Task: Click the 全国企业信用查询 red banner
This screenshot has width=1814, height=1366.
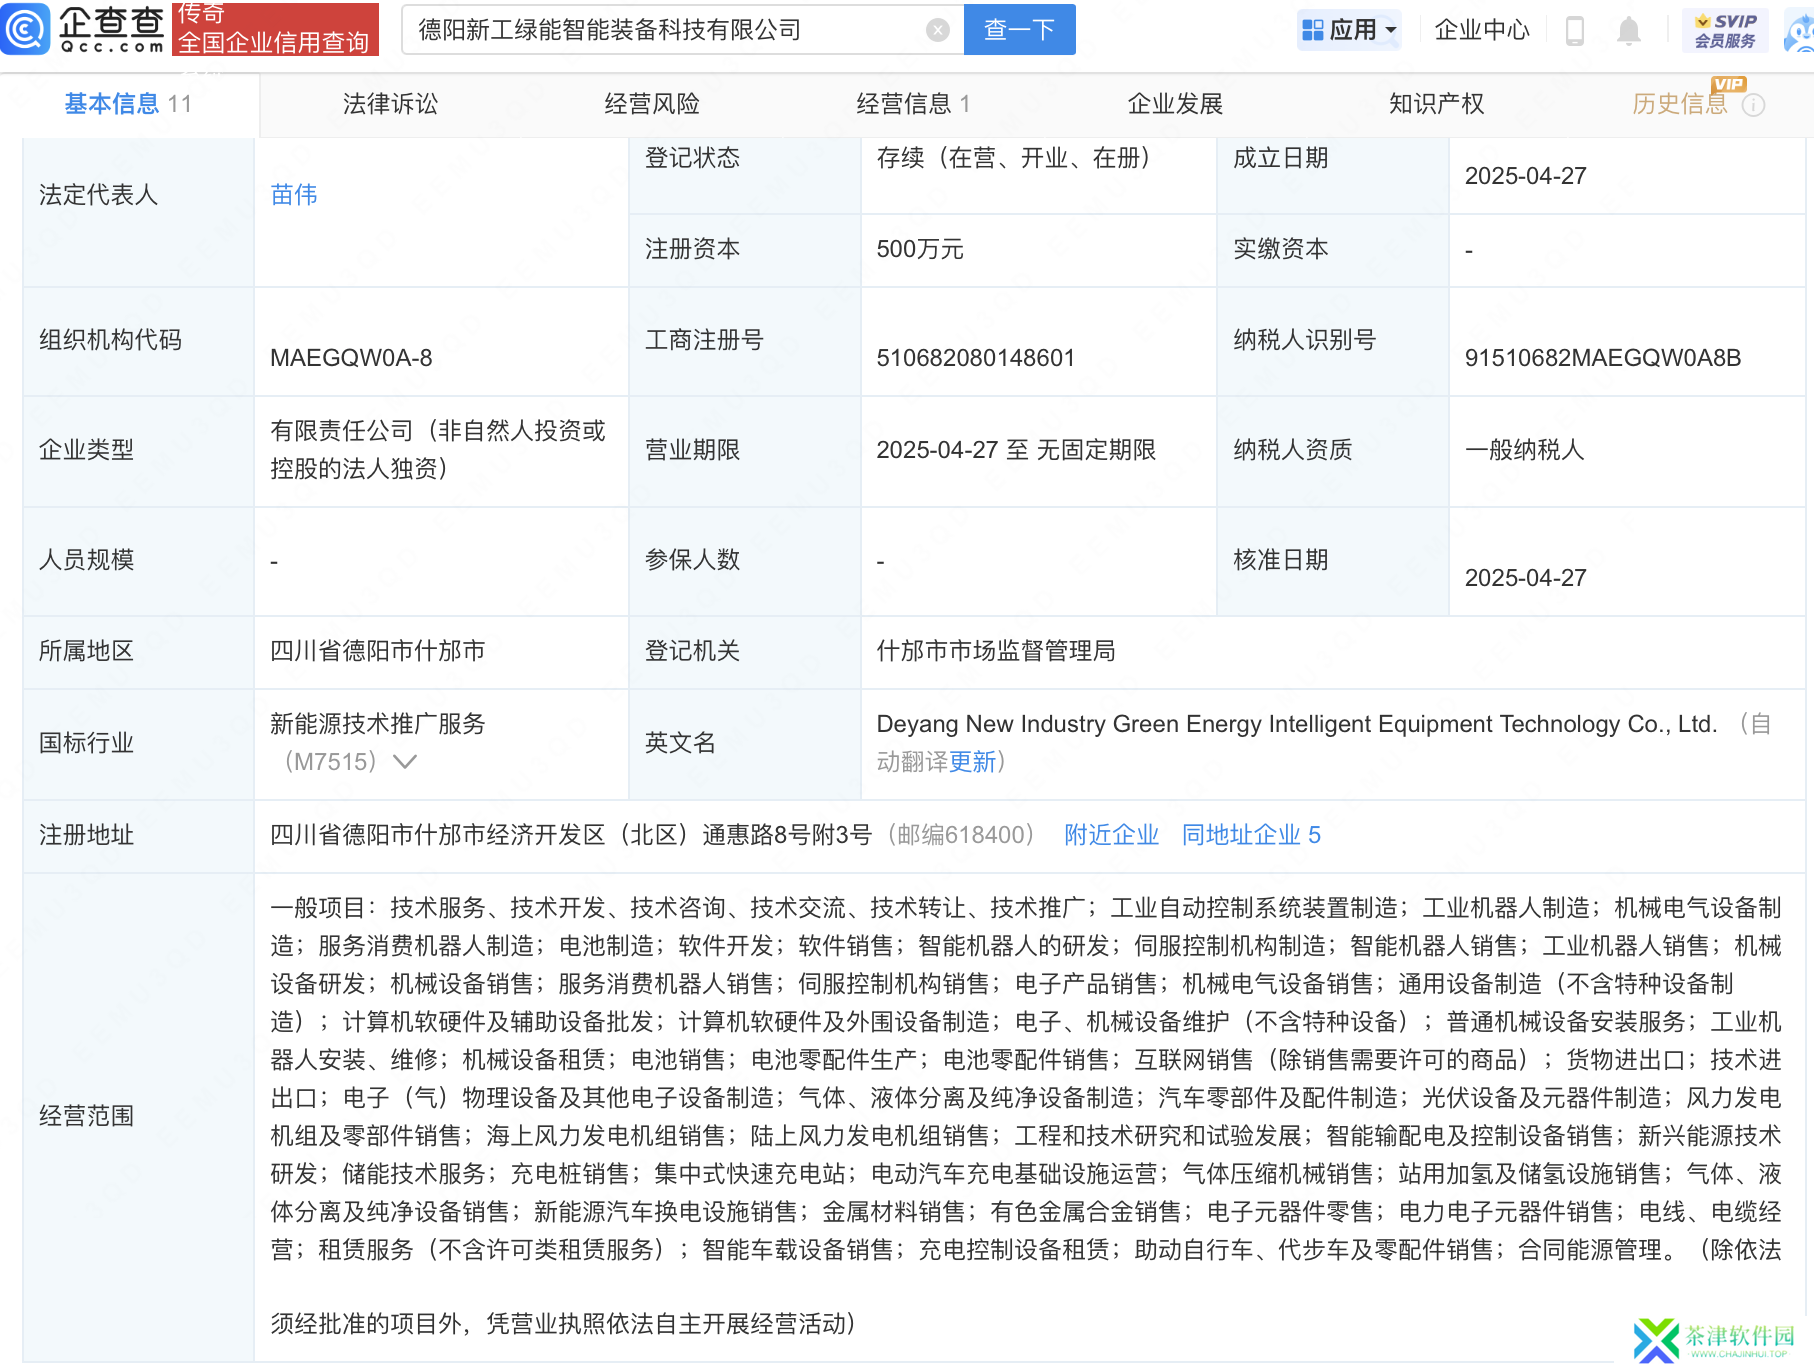Action: [x=275, y=29]
